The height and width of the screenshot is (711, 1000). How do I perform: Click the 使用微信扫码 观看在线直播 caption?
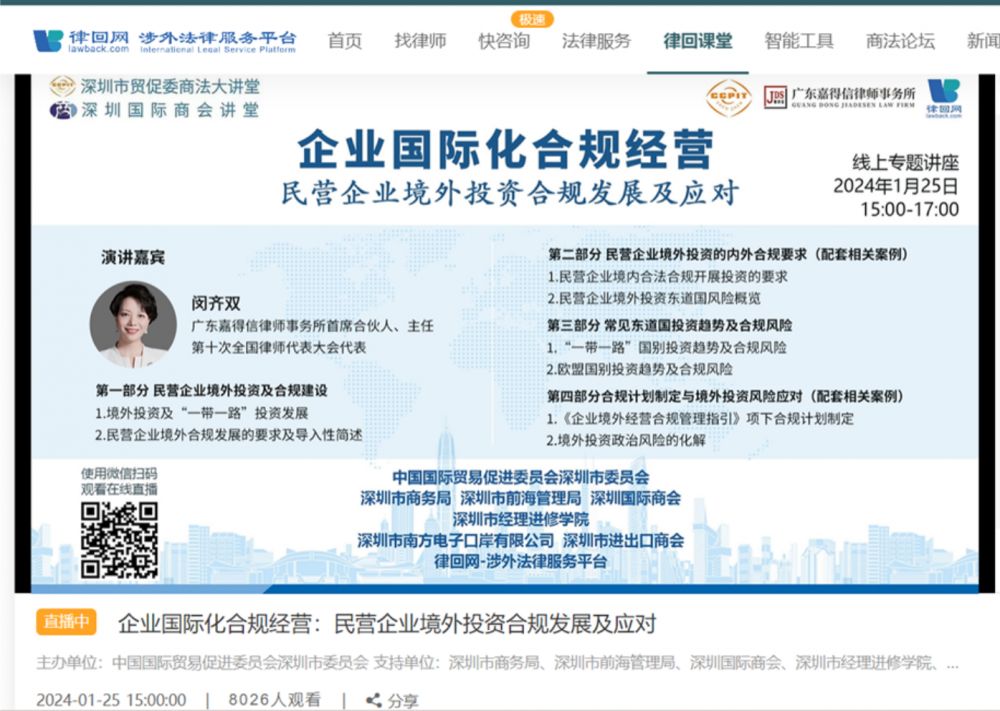click(119, 481)
